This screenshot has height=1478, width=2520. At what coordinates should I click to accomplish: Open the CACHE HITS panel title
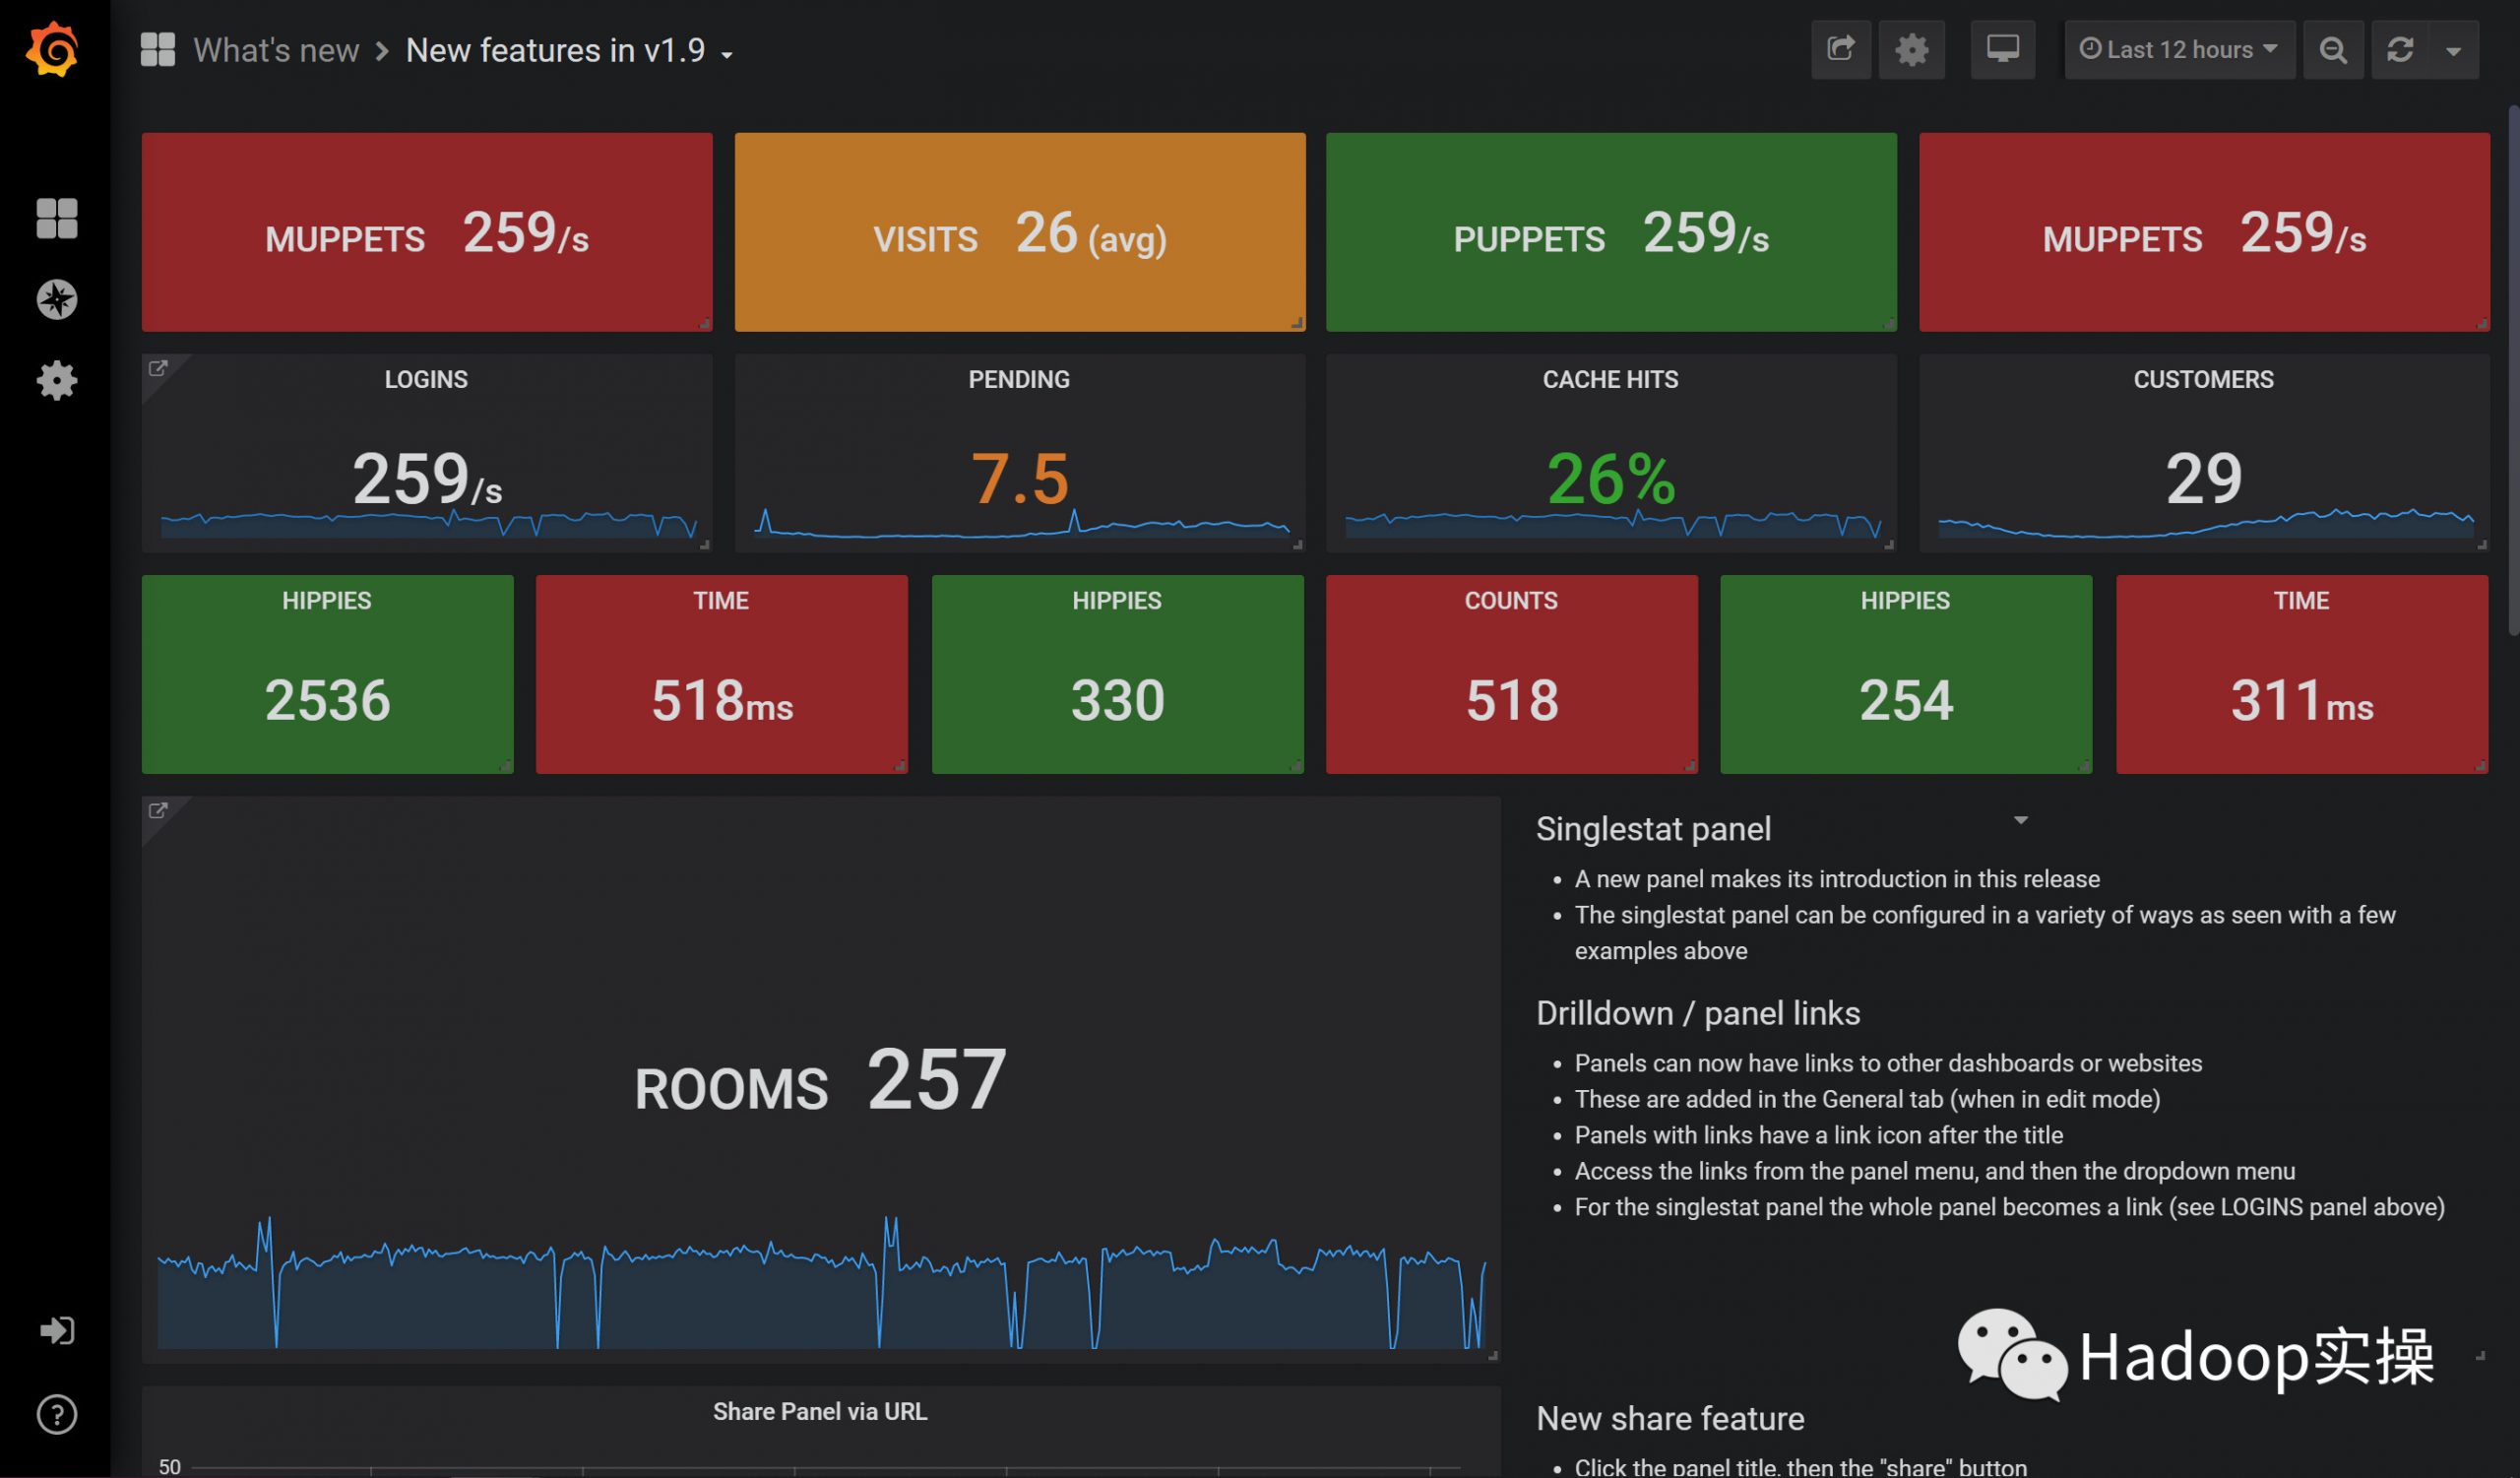[x=1610, y=379]
